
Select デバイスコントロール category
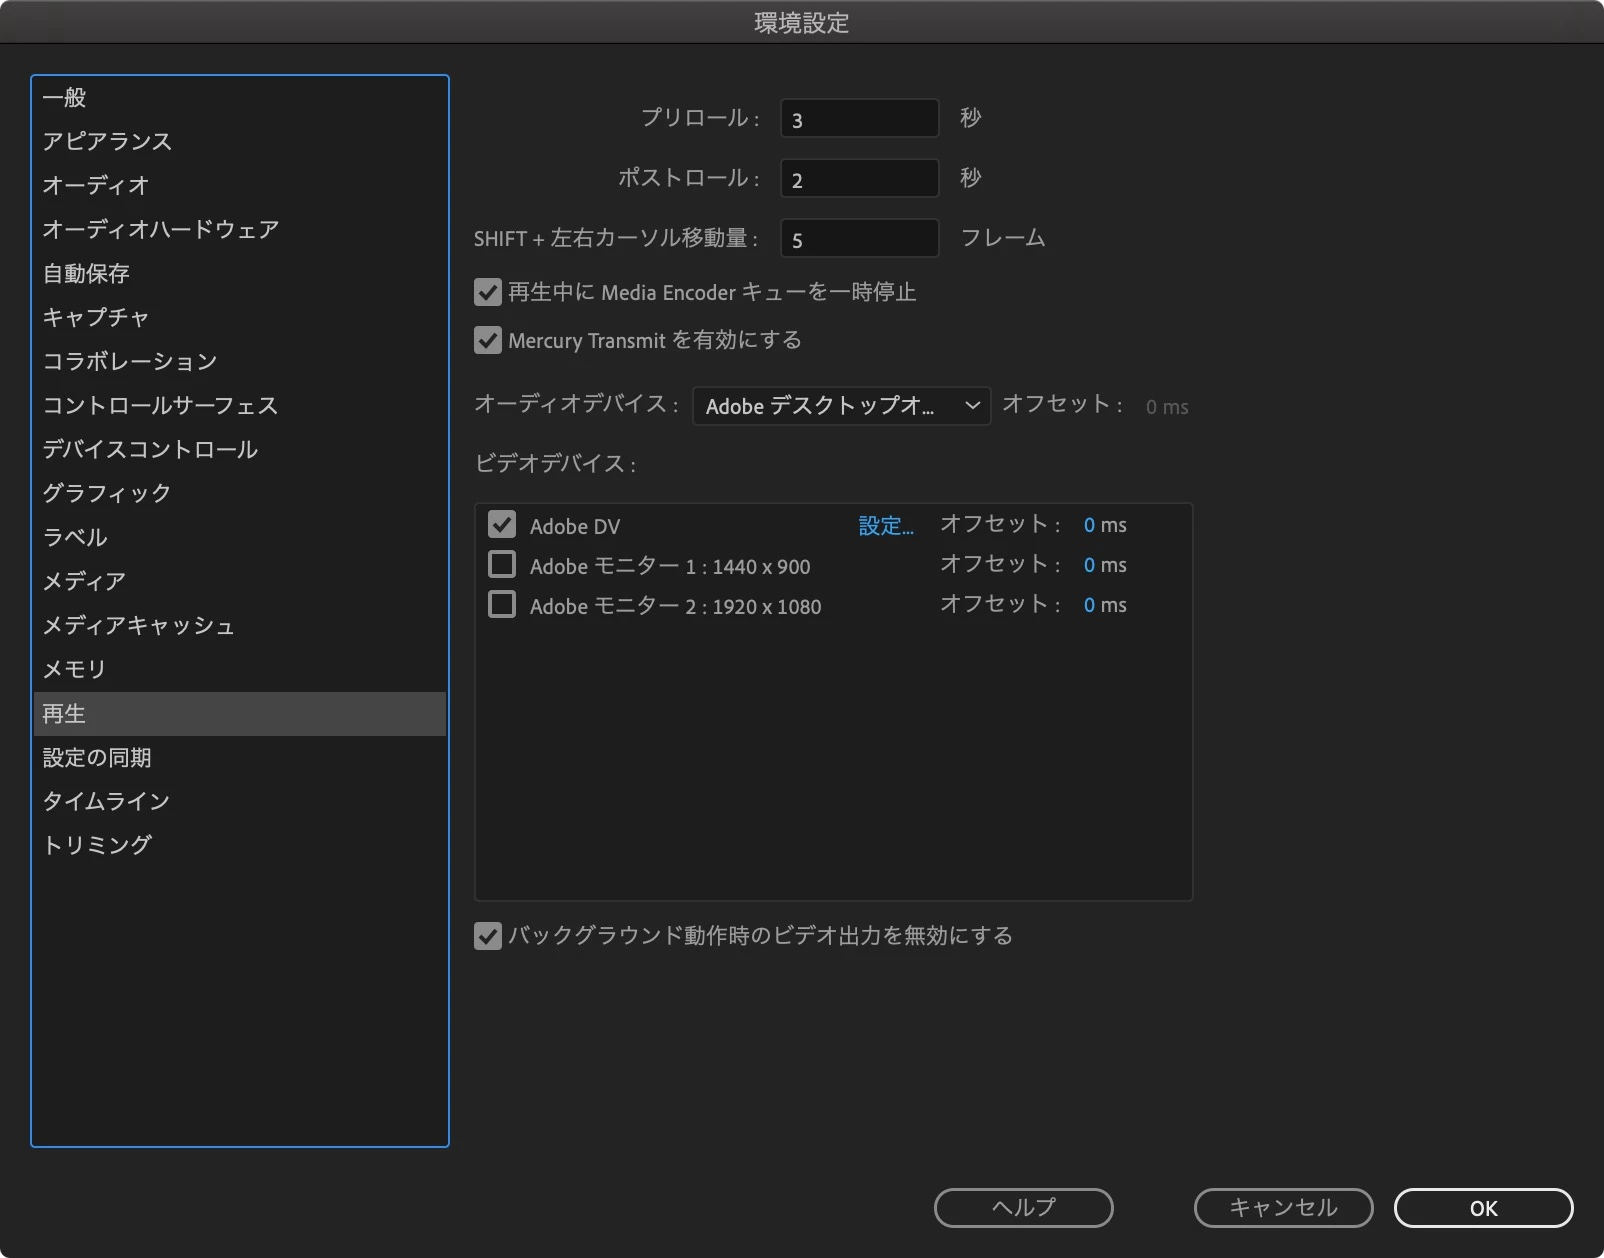(x=239, y=450)
